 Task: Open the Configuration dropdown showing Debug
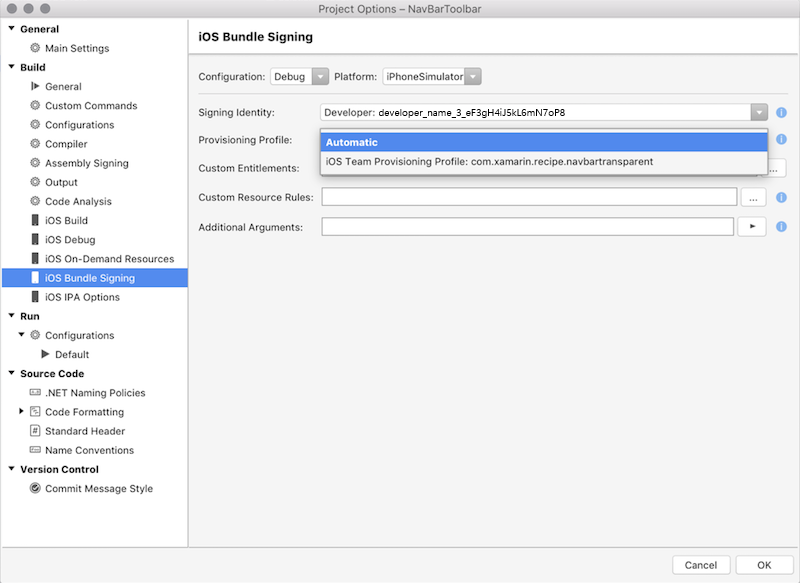coord(298,76)
